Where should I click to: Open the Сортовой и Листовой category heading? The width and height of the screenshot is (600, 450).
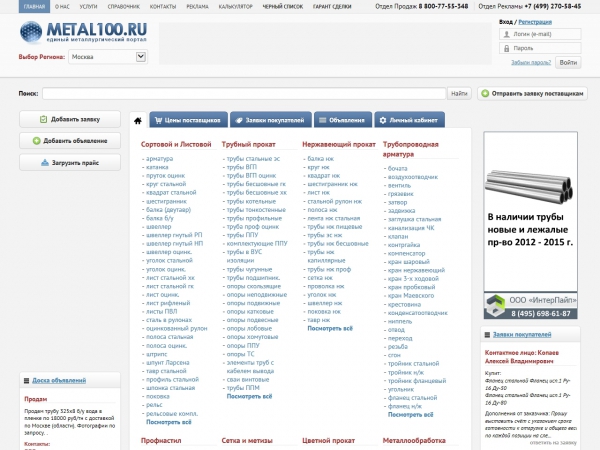coord(176,144)
